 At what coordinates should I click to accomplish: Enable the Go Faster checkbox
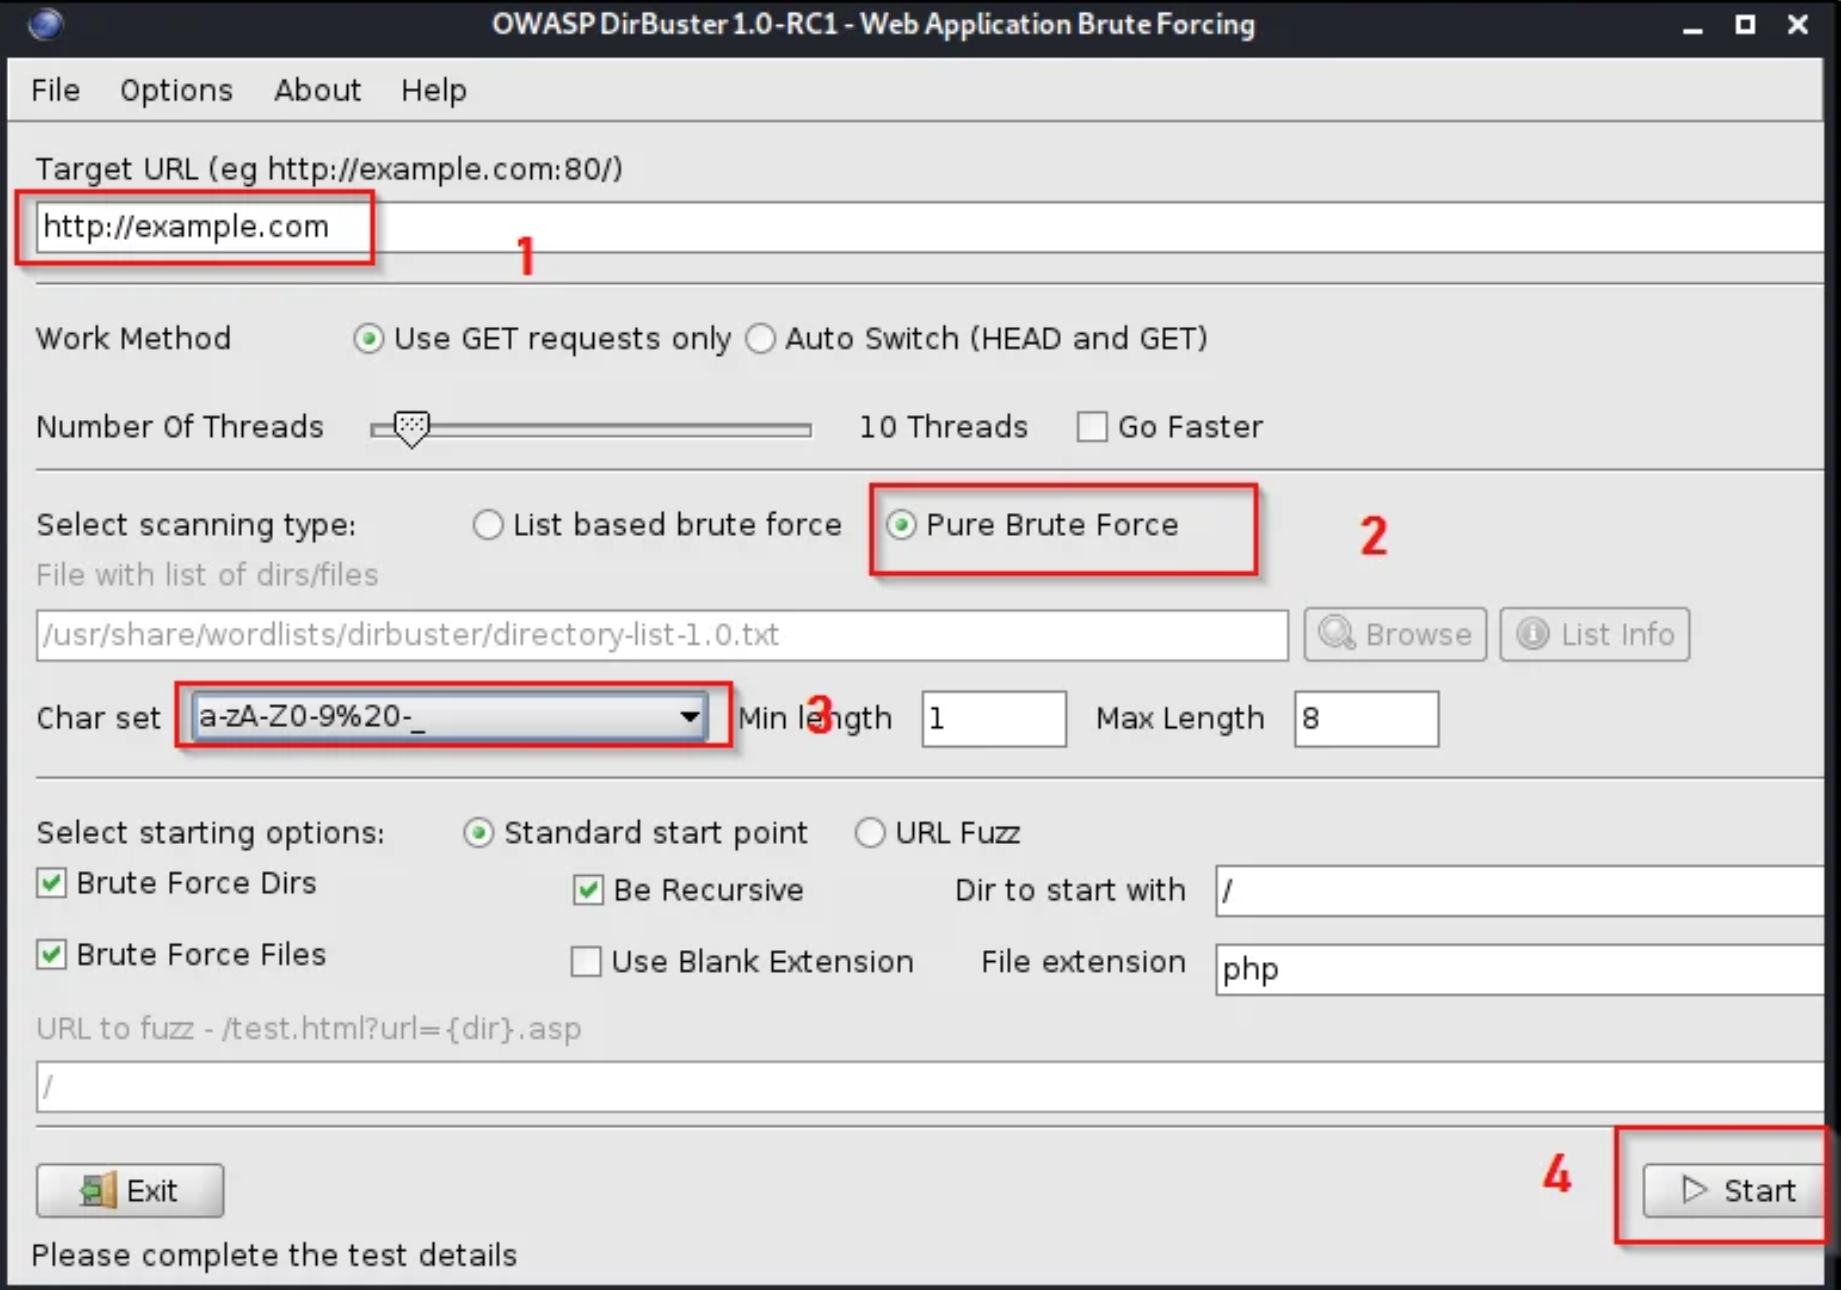(x=1092, y=427)
